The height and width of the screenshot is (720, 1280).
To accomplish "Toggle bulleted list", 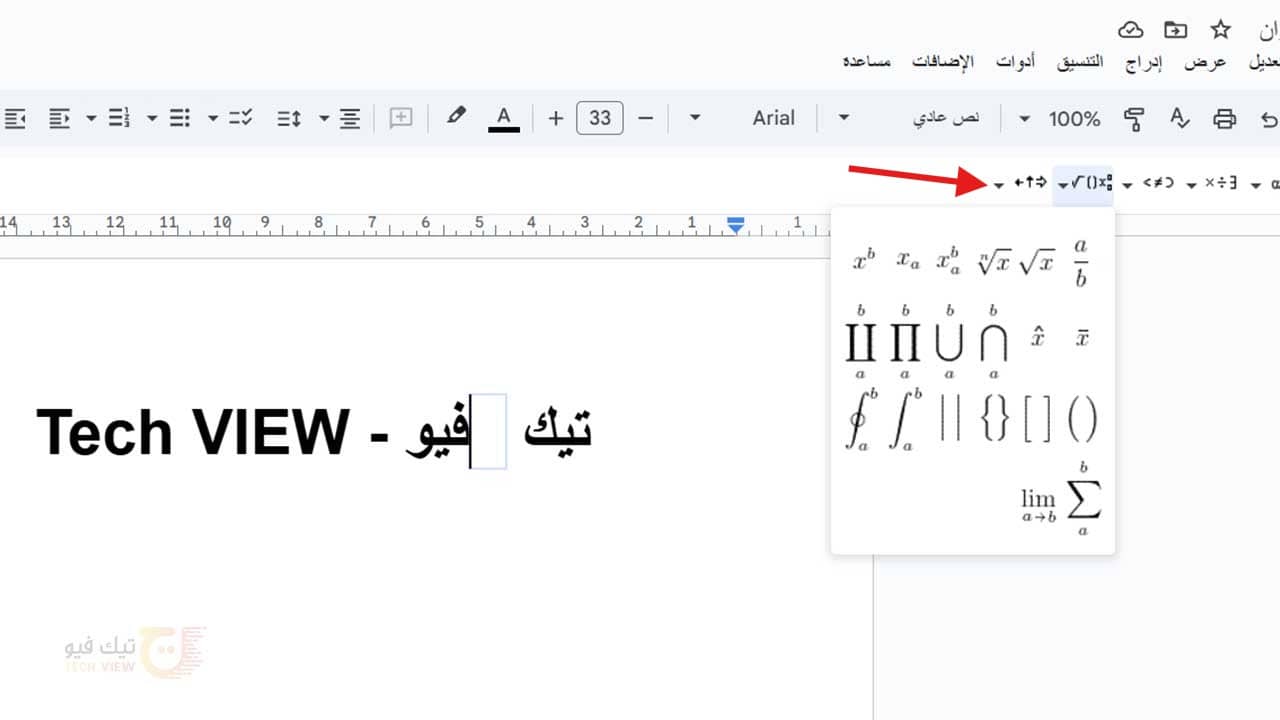I will pyautogui.click(x=180, y=118).
